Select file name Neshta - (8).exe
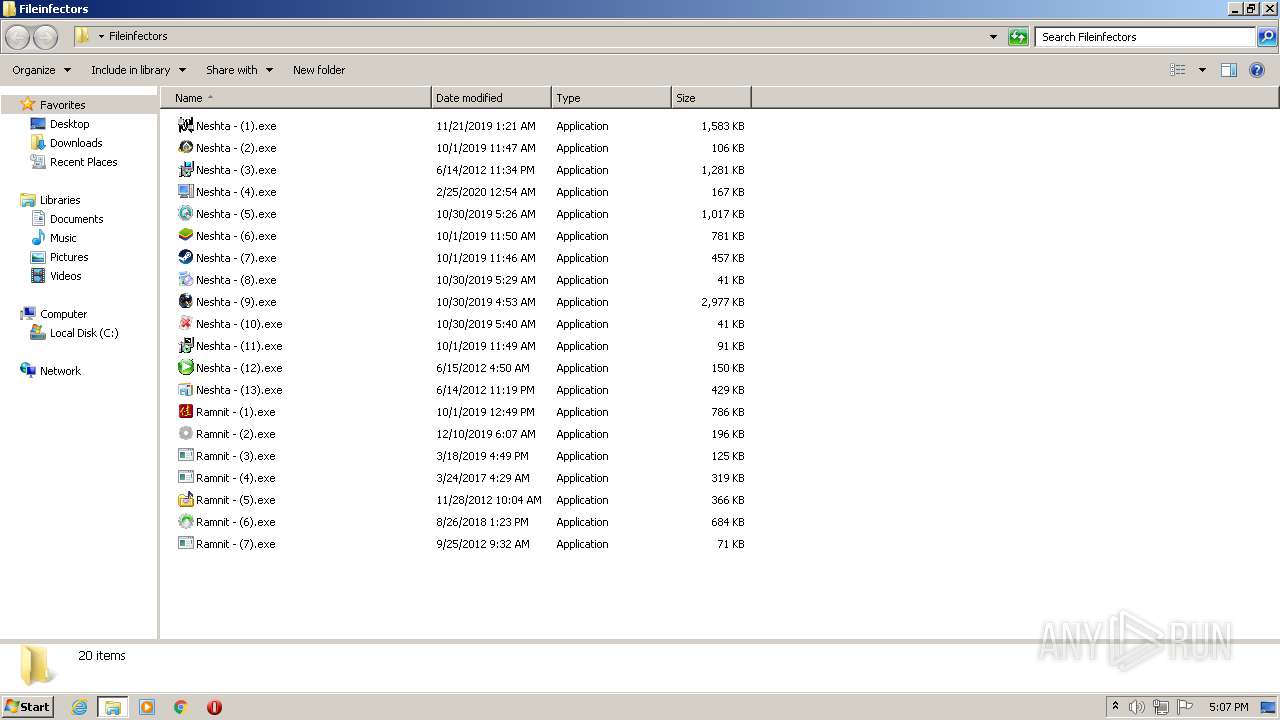Image resolution: width=1280 pixels, height=720 pixels. [x=236, y=280]
